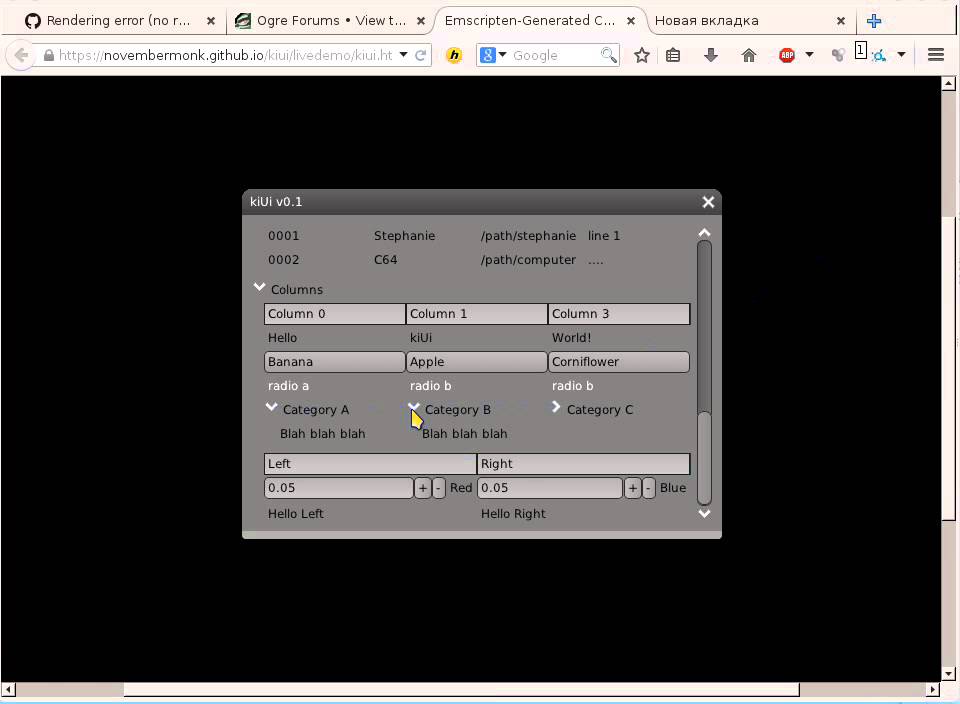Open downloads arrow icon
The width and height of the screenshot is (960, 704).
(711, 55)
